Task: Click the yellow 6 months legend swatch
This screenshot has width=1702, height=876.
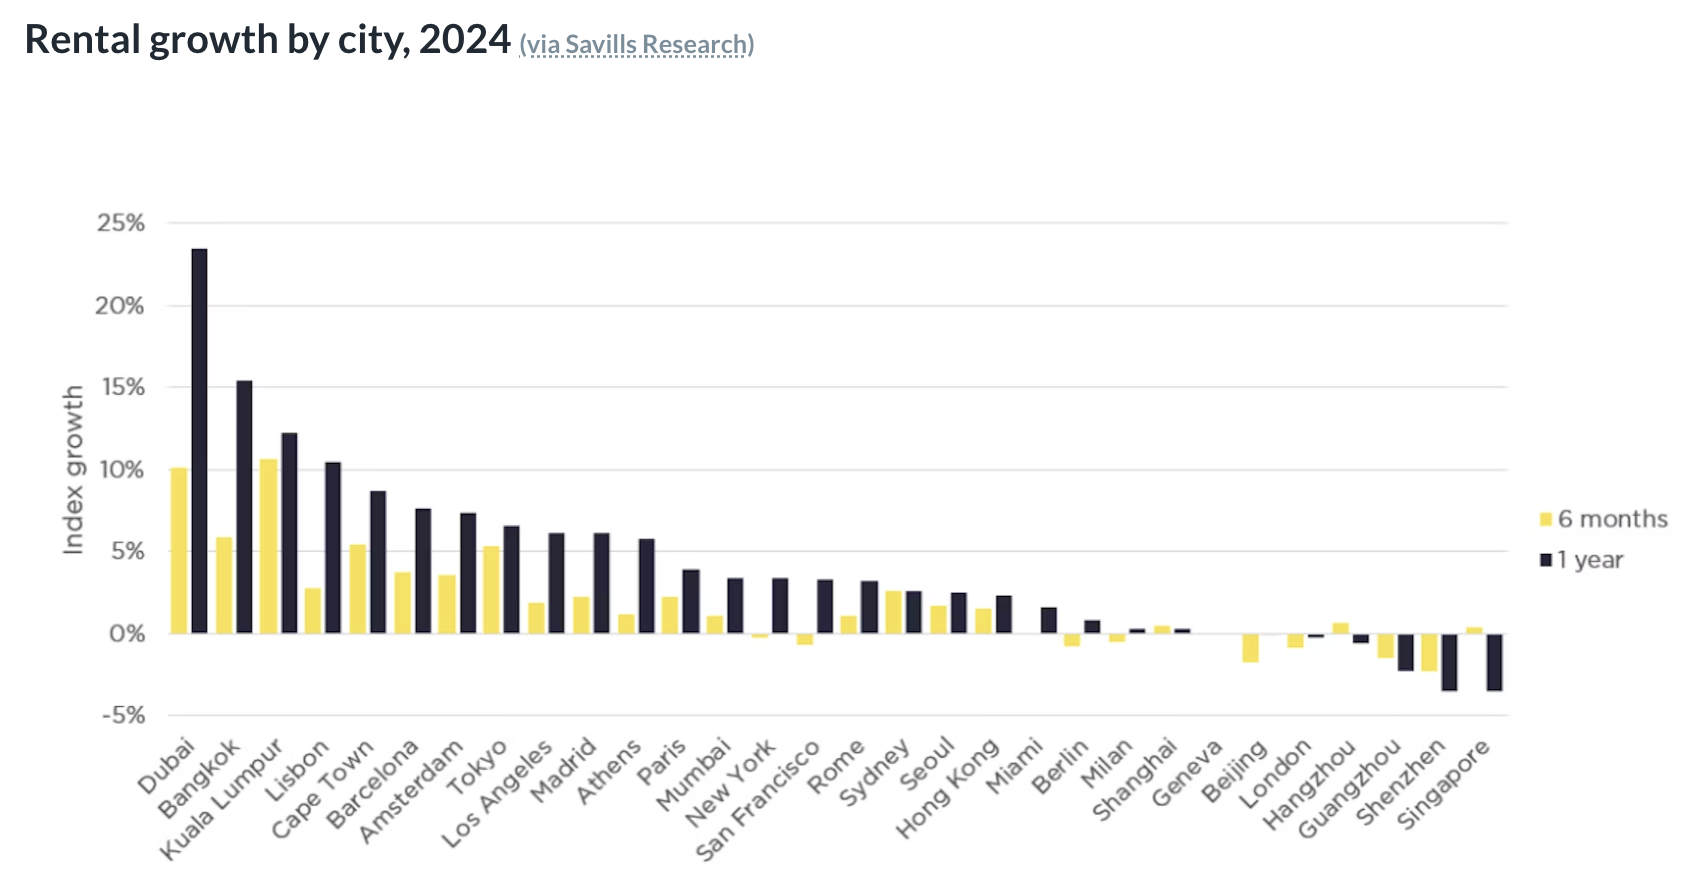Action: (x=1545, y=519)
